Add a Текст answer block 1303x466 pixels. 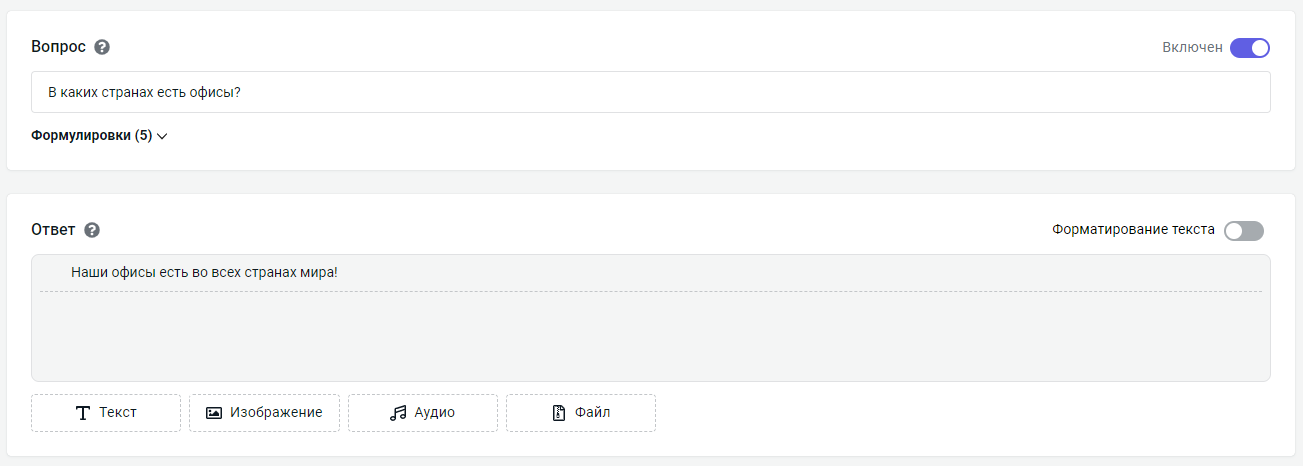[106, 413]
